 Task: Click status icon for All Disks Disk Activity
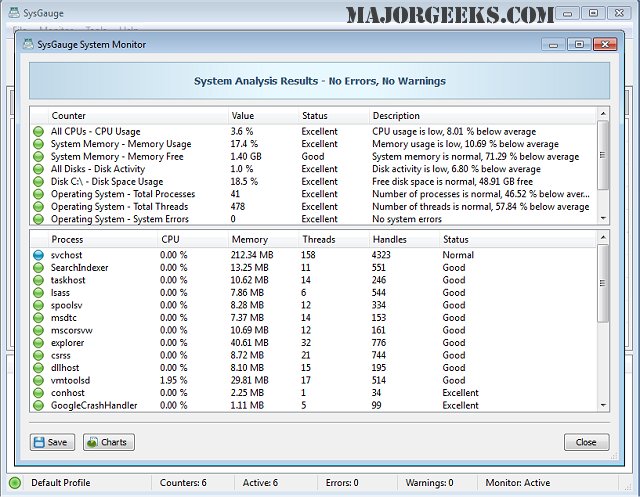[38, 169]
